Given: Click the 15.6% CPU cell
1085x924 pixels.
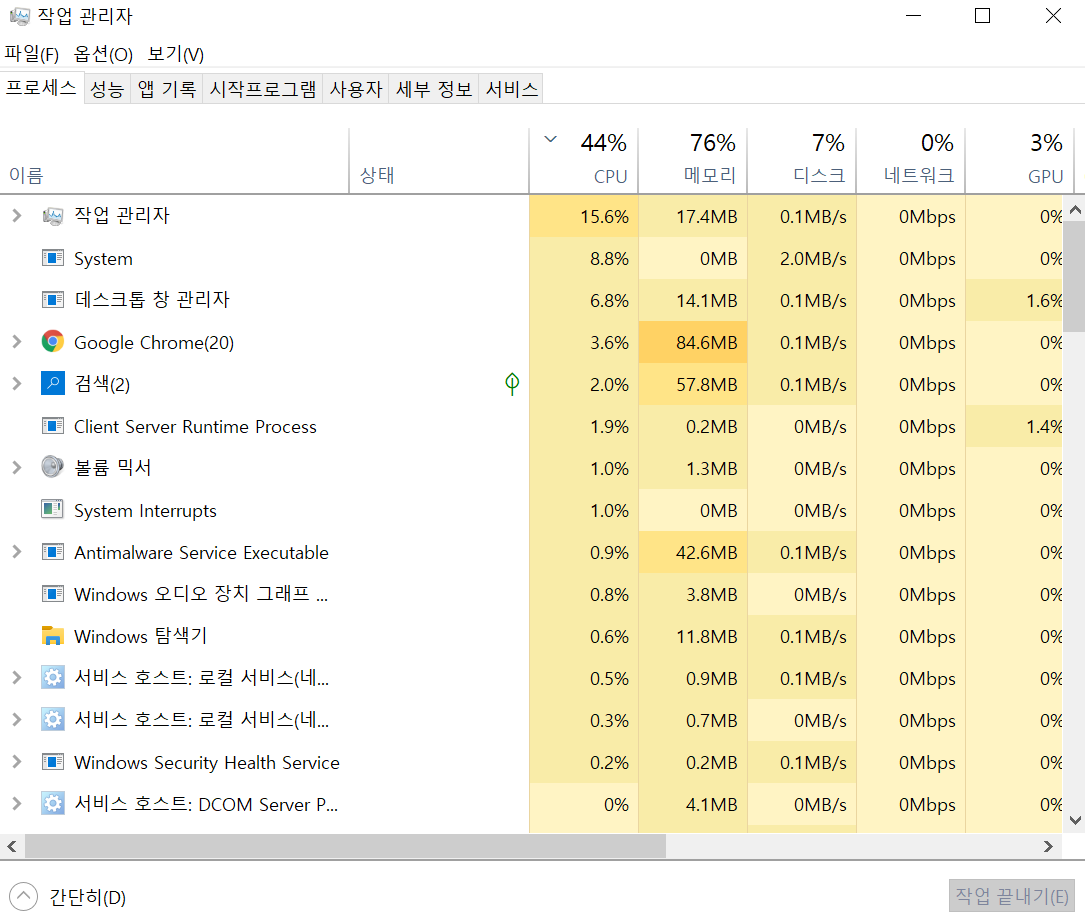Looking at the screenshot, I should pyautogui.click(x=583, y=217).
